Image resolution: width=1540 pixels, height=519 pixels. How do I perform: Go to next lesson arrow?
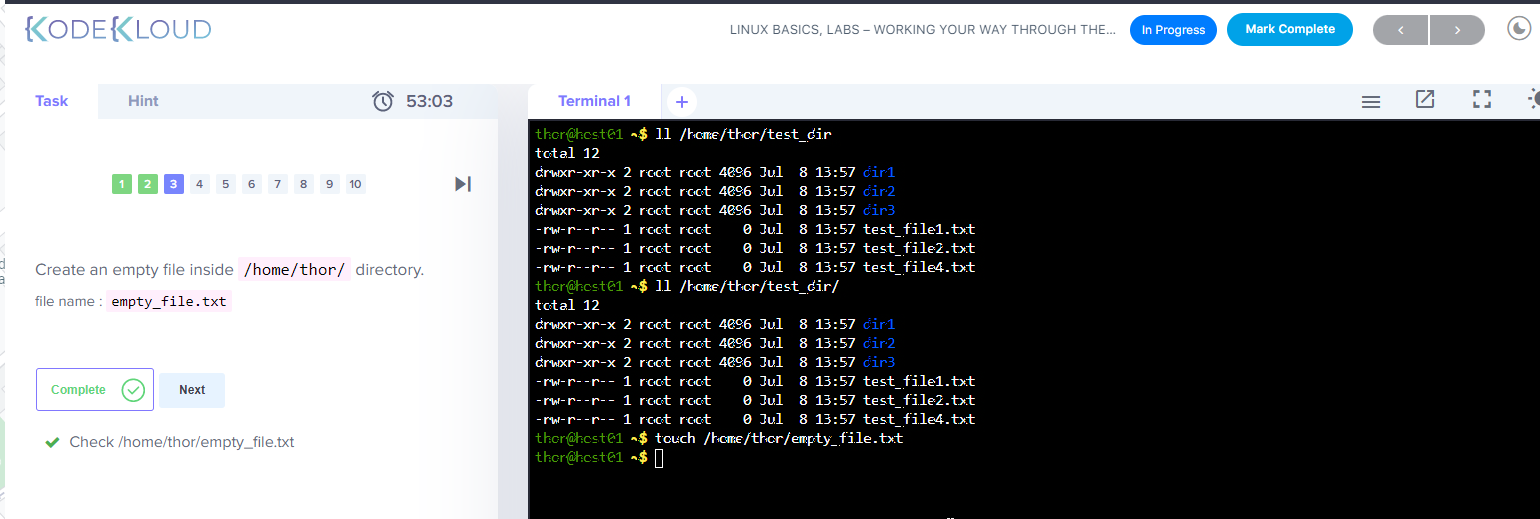(1457, 30)
